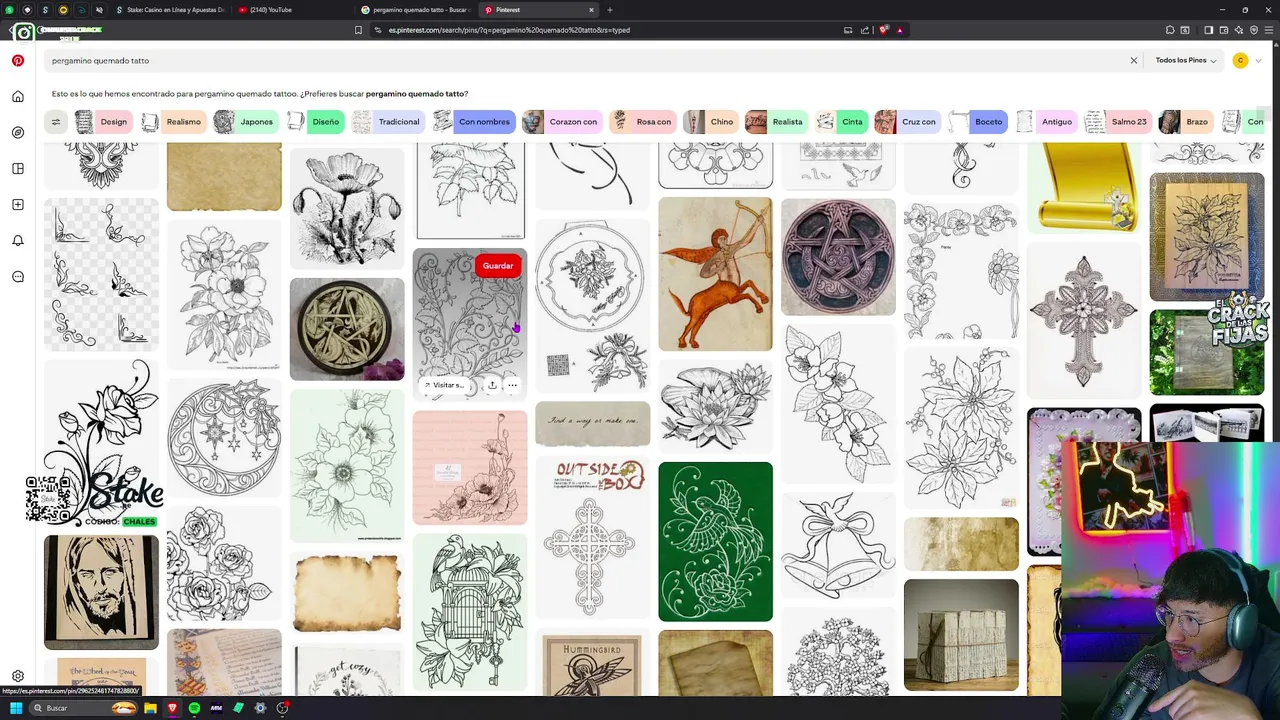
Task: Select the Con nombres filter chip
Action: 473,122
